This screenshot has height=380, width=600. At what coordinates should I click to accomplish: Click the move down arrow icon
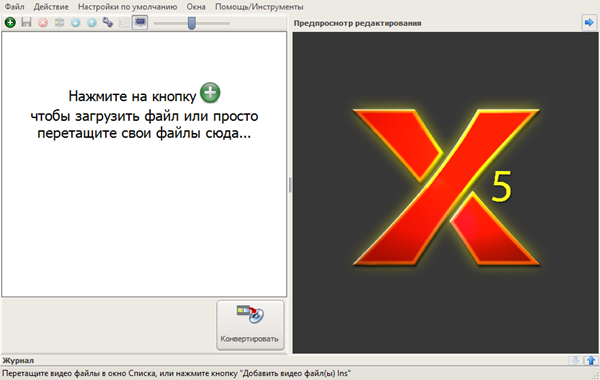(75, 23)
